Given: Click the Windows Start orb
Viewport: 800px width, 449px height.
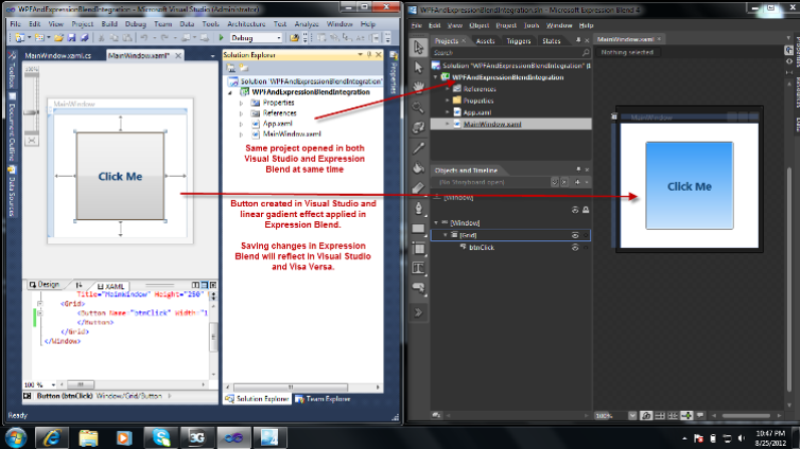Looking at the screenshot, I should pyautogui.click(x=16, y=437).
